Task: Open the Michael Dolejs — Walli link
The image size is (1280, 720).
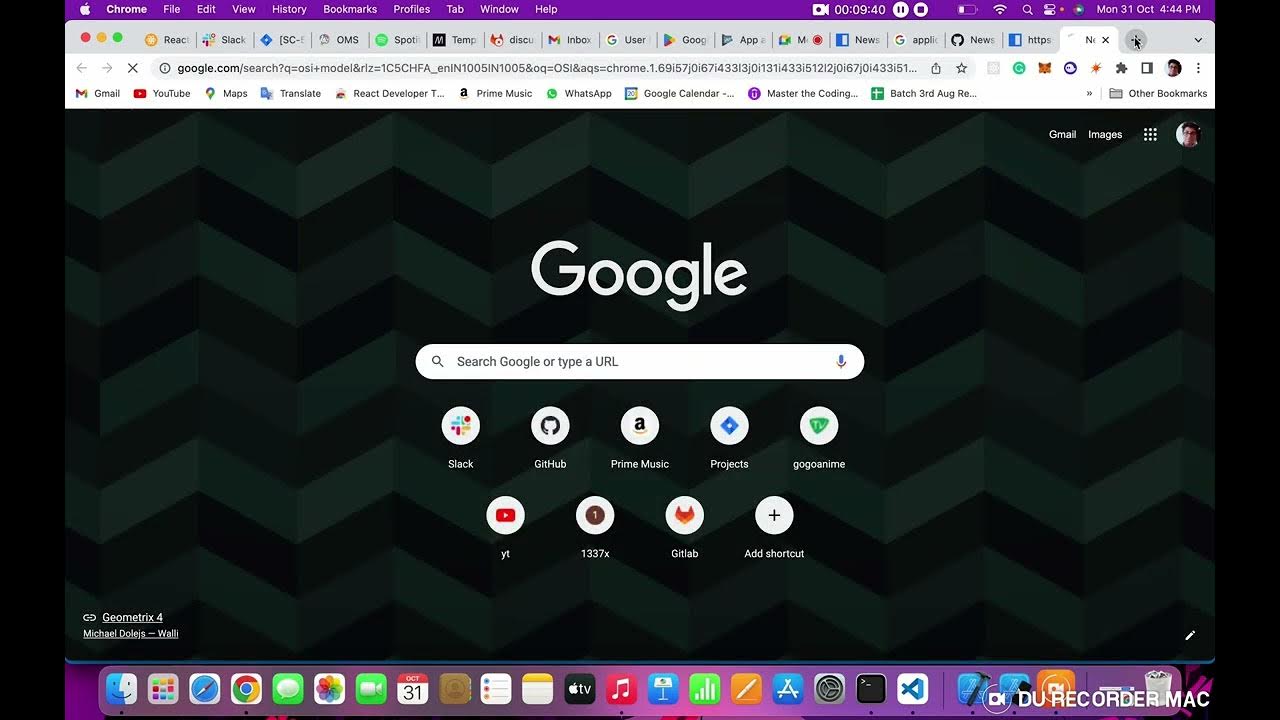Action: [x=131, y=633]
